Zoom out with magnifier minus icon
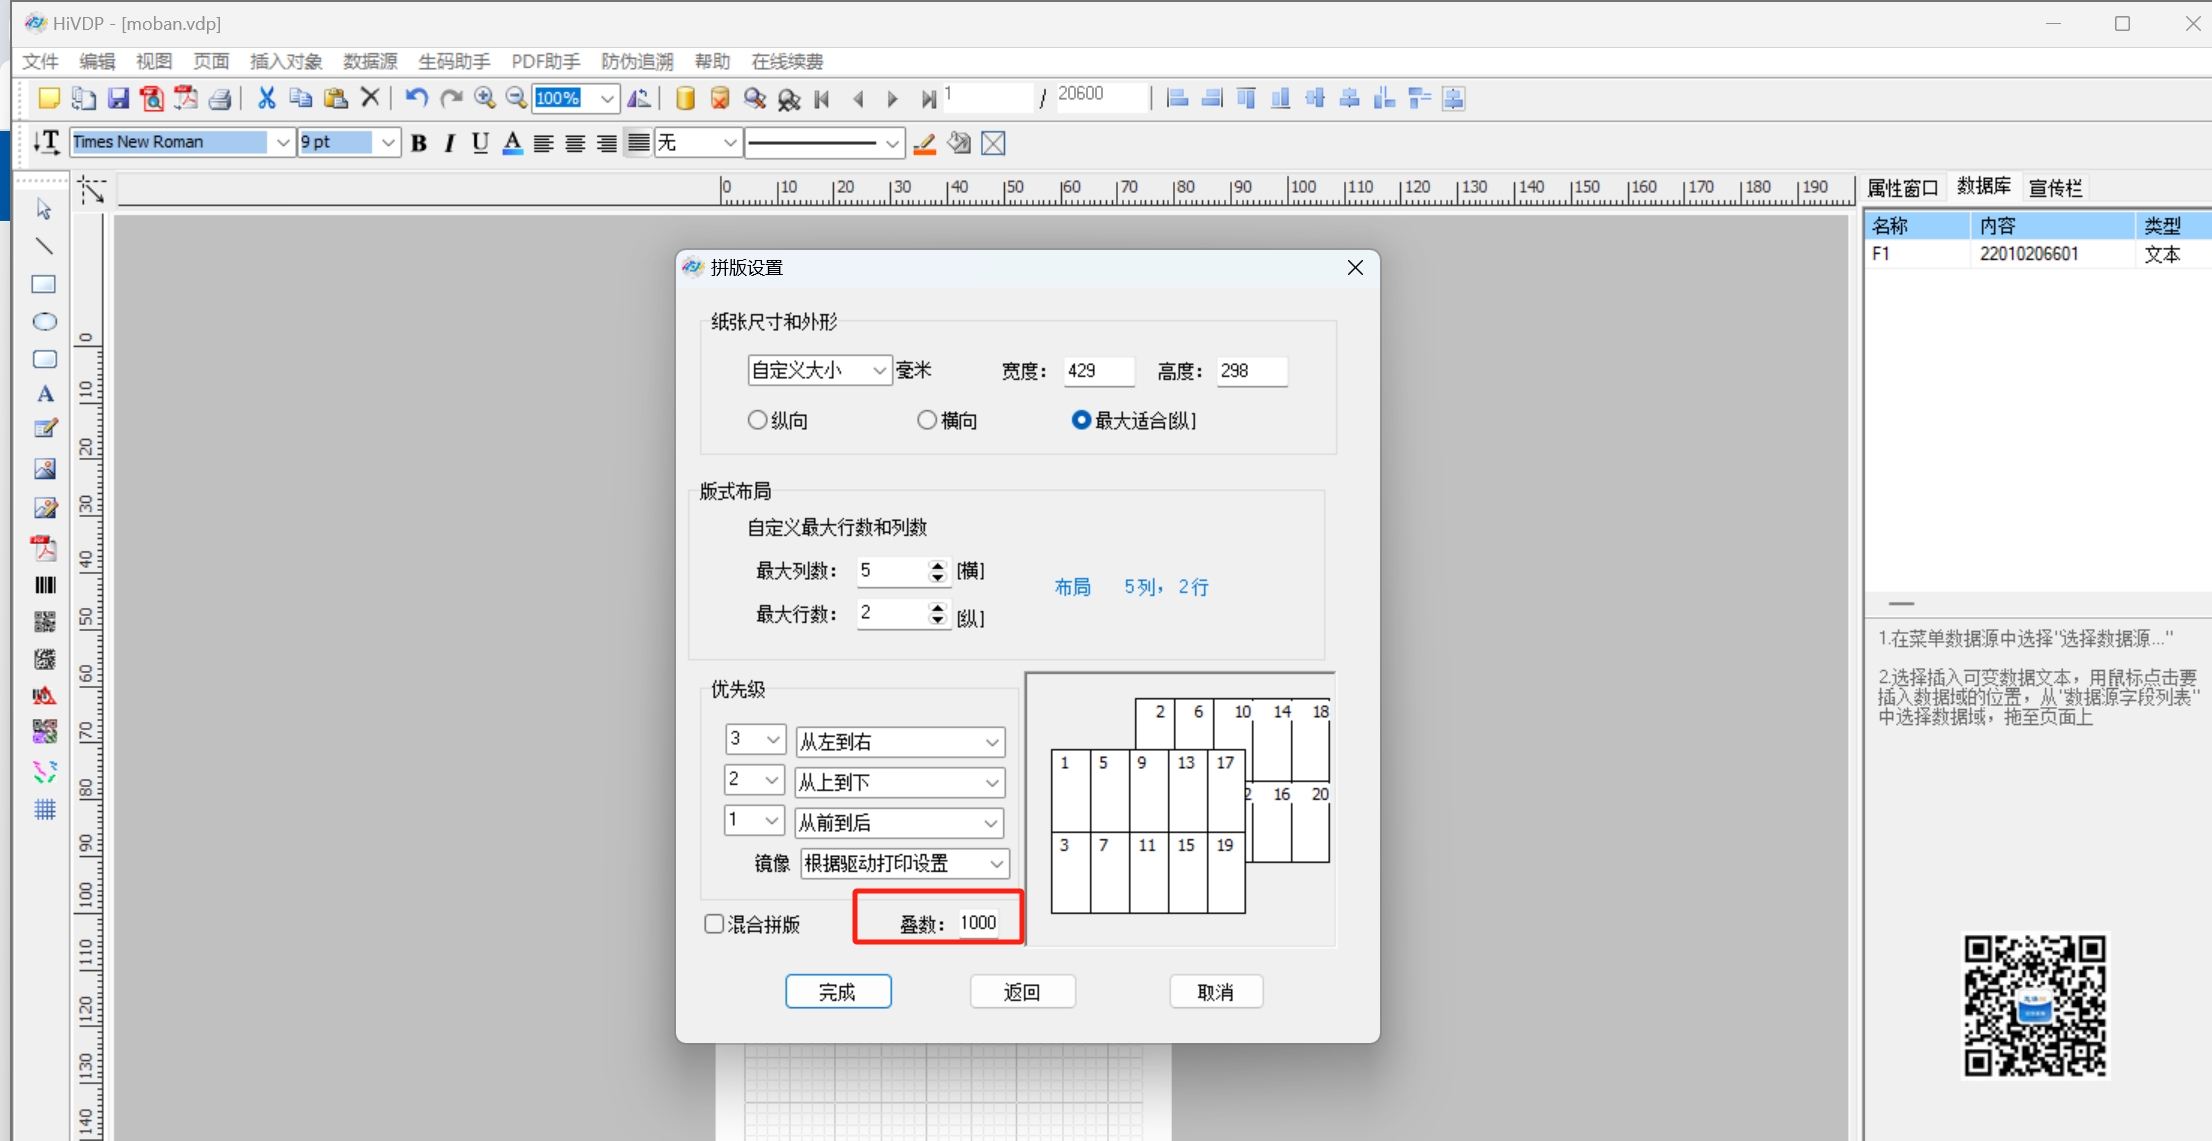This screenshot has width=2212, height=1141. 516,98
